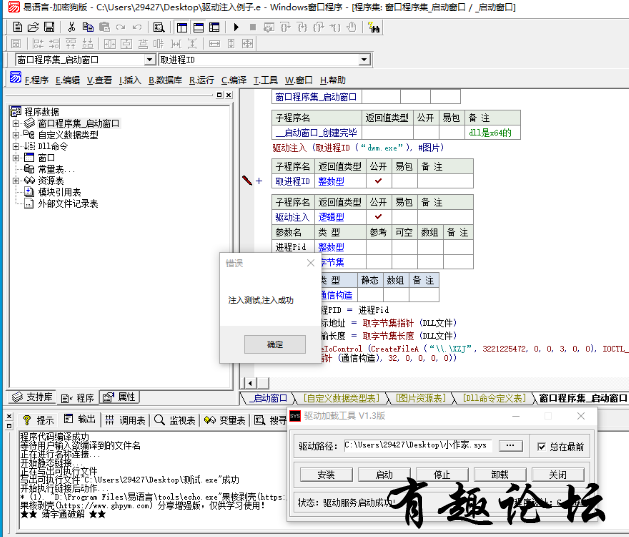Open the 输出 output tab
This screenshot has width=629, height=537.
pos(80,420)
